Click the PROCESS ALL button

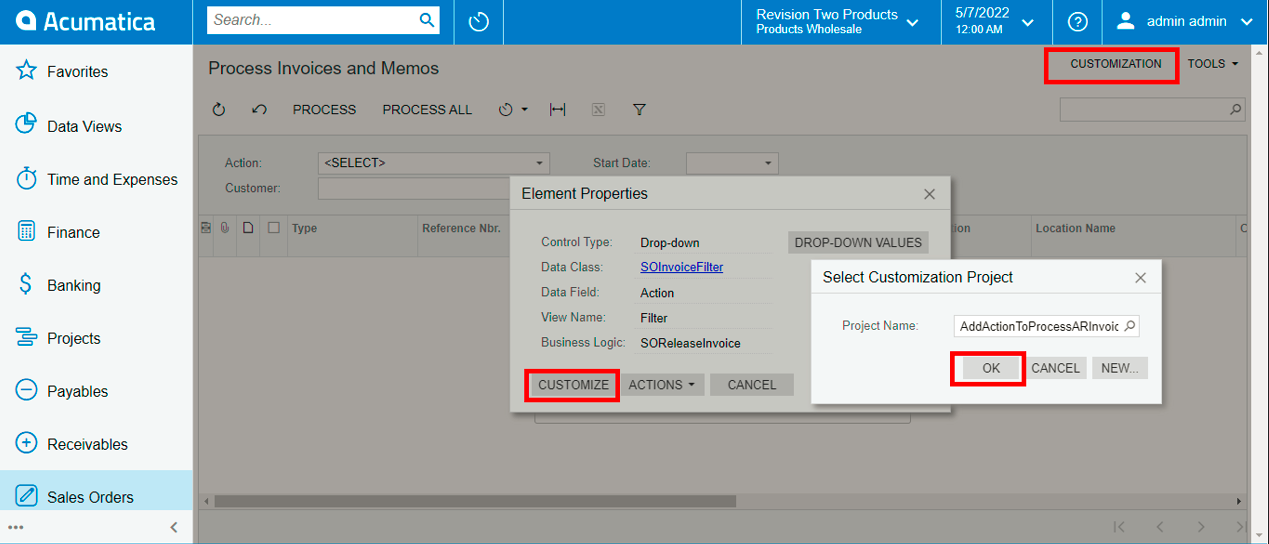coord(427,110)
